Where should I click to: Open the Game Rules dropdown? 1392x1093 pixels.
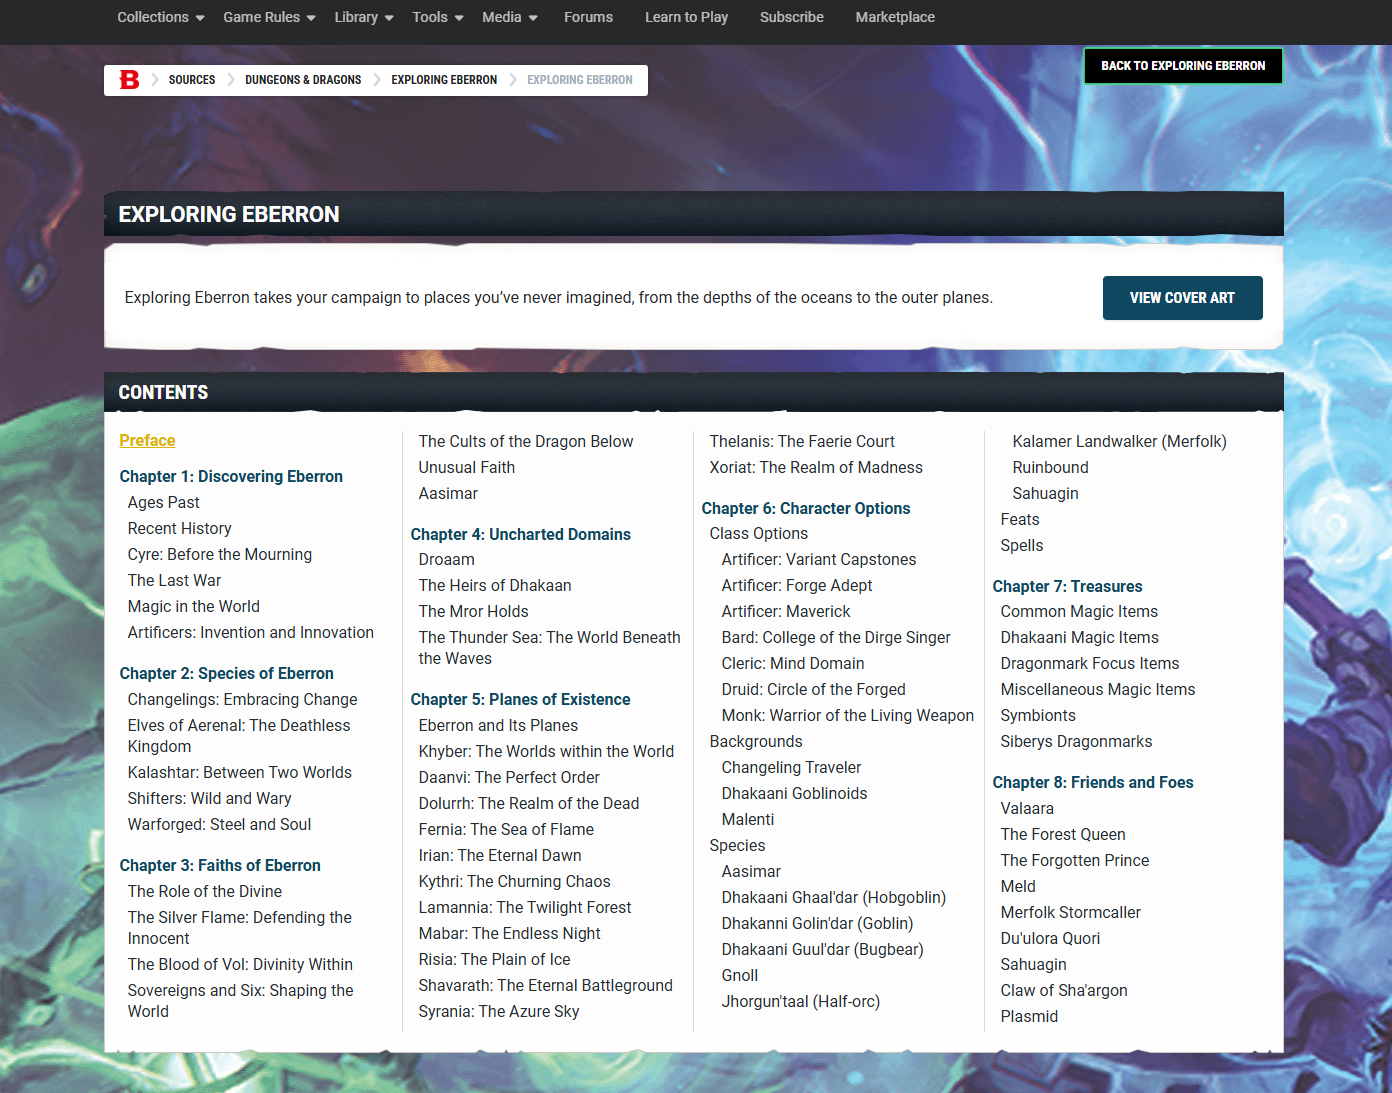click(268, 17)
